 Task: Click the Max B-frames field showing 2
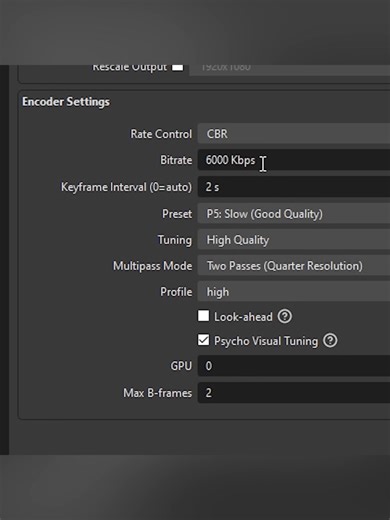point(294,393)
